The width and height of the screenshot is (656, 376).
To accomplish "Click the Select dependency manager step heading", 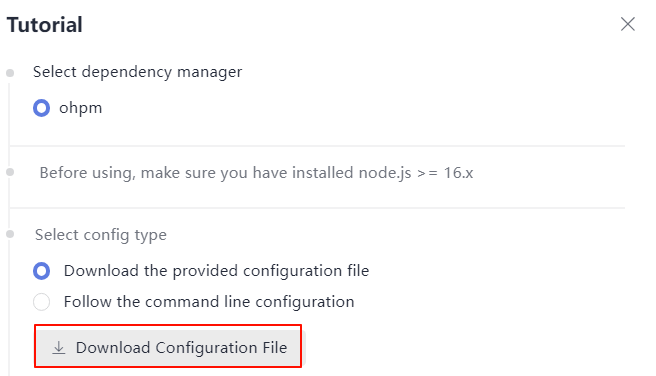I will 137,72.
